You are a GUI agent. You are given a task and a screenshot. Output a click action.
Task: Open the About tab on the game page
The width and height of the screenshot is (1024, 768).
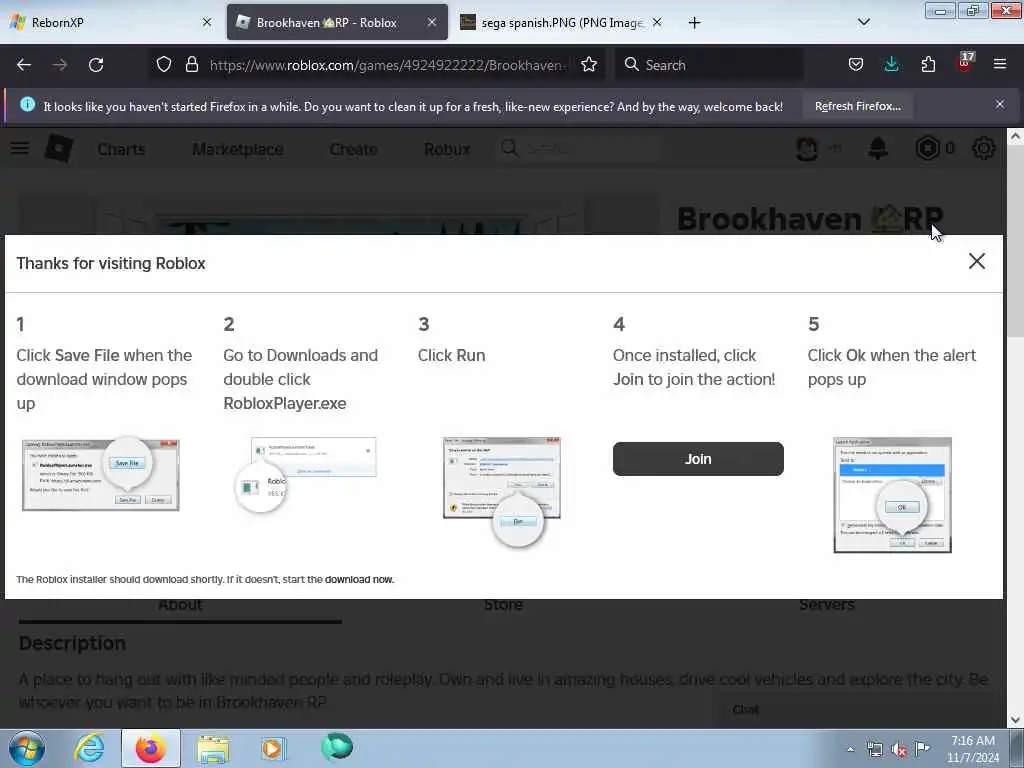coord(180,605)
